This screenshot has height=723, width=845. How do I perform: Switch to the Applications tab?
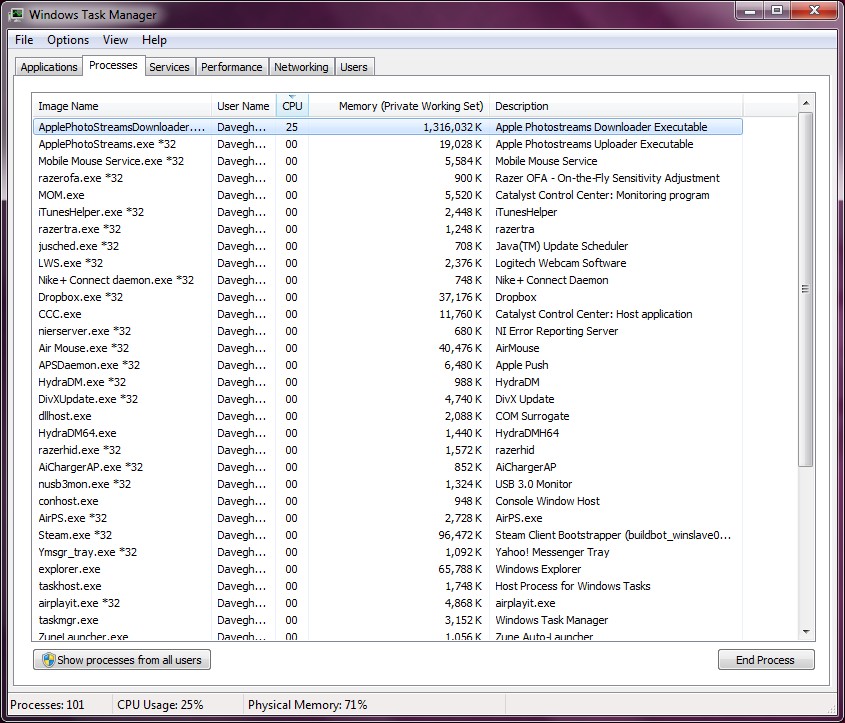point(49,67)
